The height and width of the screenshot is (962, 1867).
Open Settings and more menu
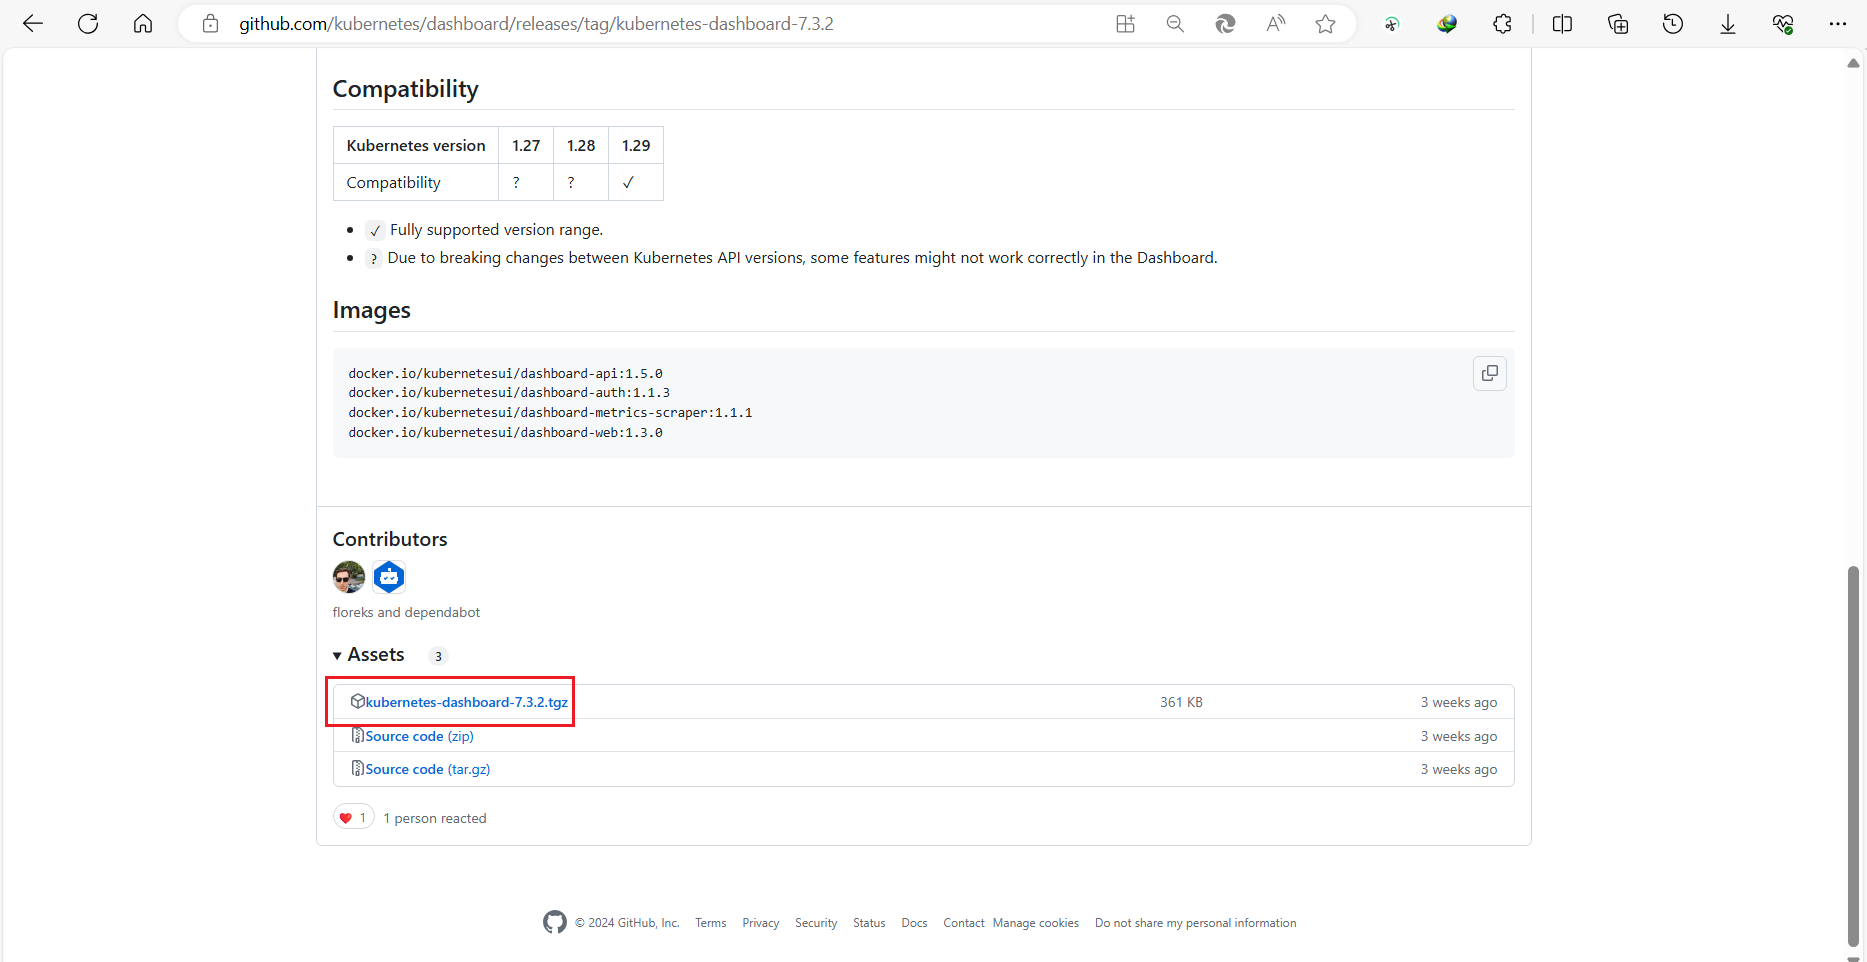pos(1838,24)
